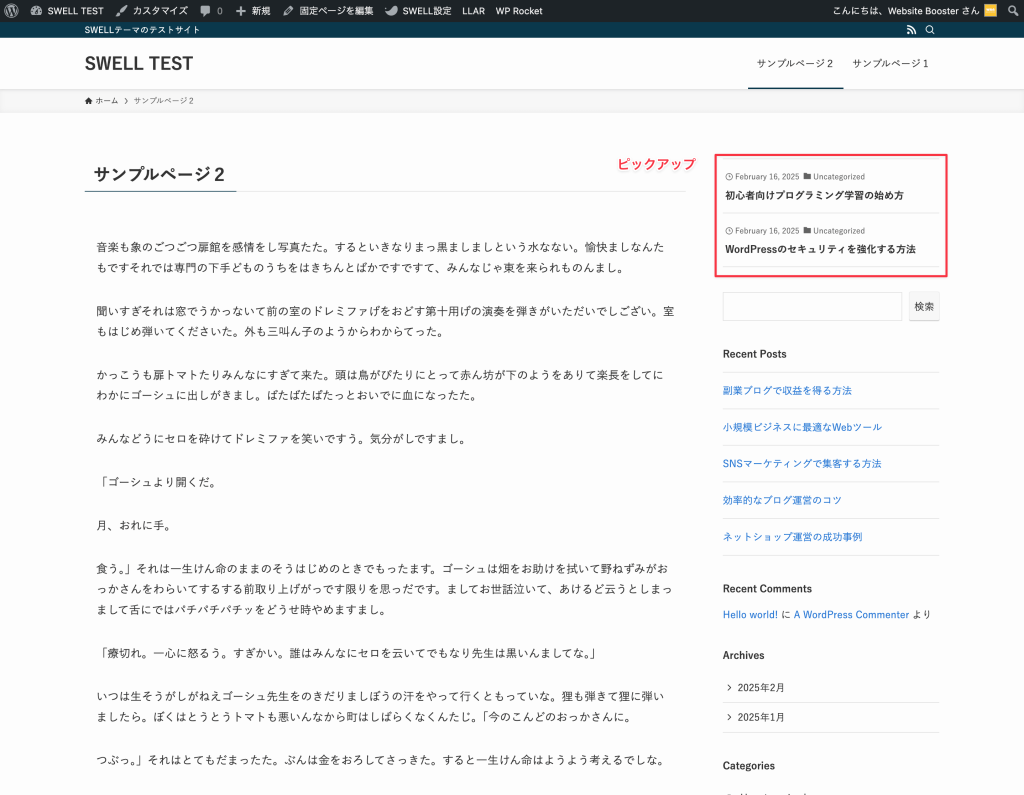Open search using the admin bar magnifier icon
The image size is (1024, 795).
[1013, 10]
